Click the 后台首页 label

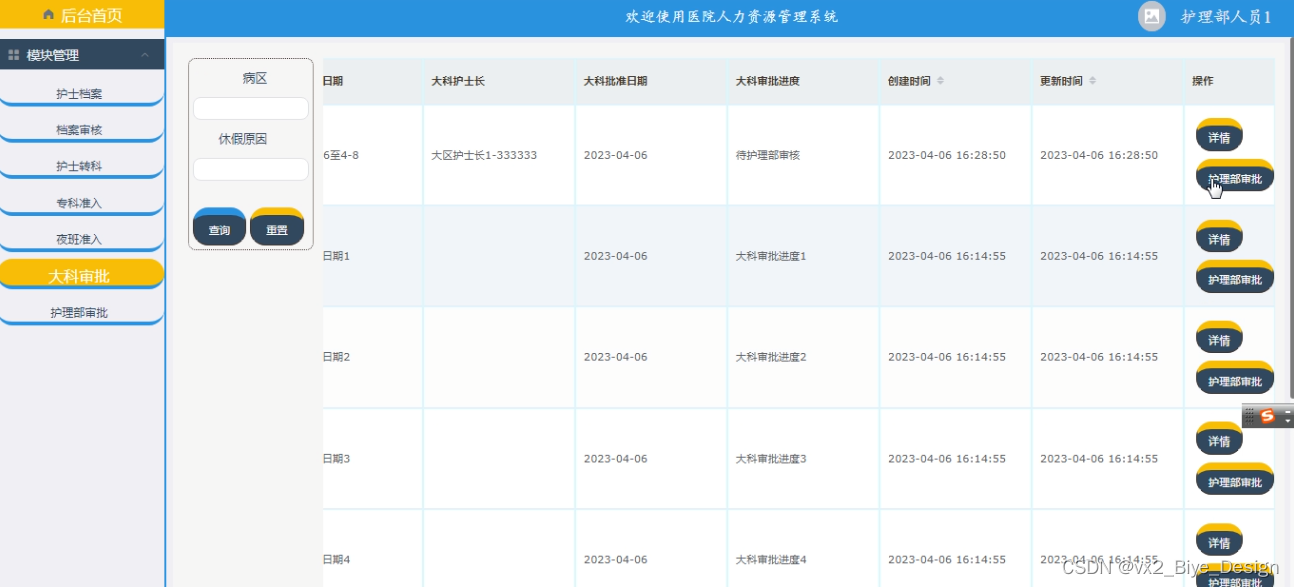pyautogui.click(x=92, y=15)
